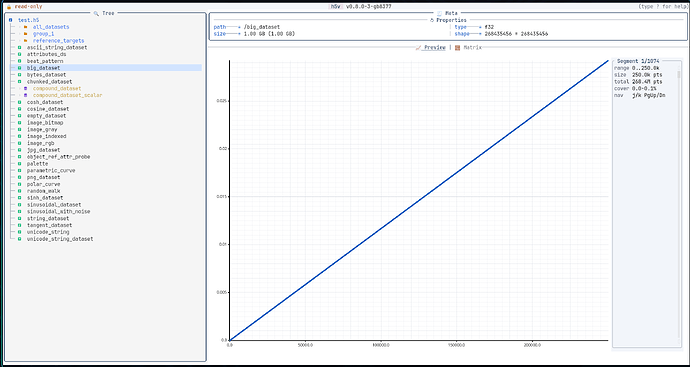Click the green icon of image_gray
Viewport: 690px width, 367px height.
(x=20, y=129)
